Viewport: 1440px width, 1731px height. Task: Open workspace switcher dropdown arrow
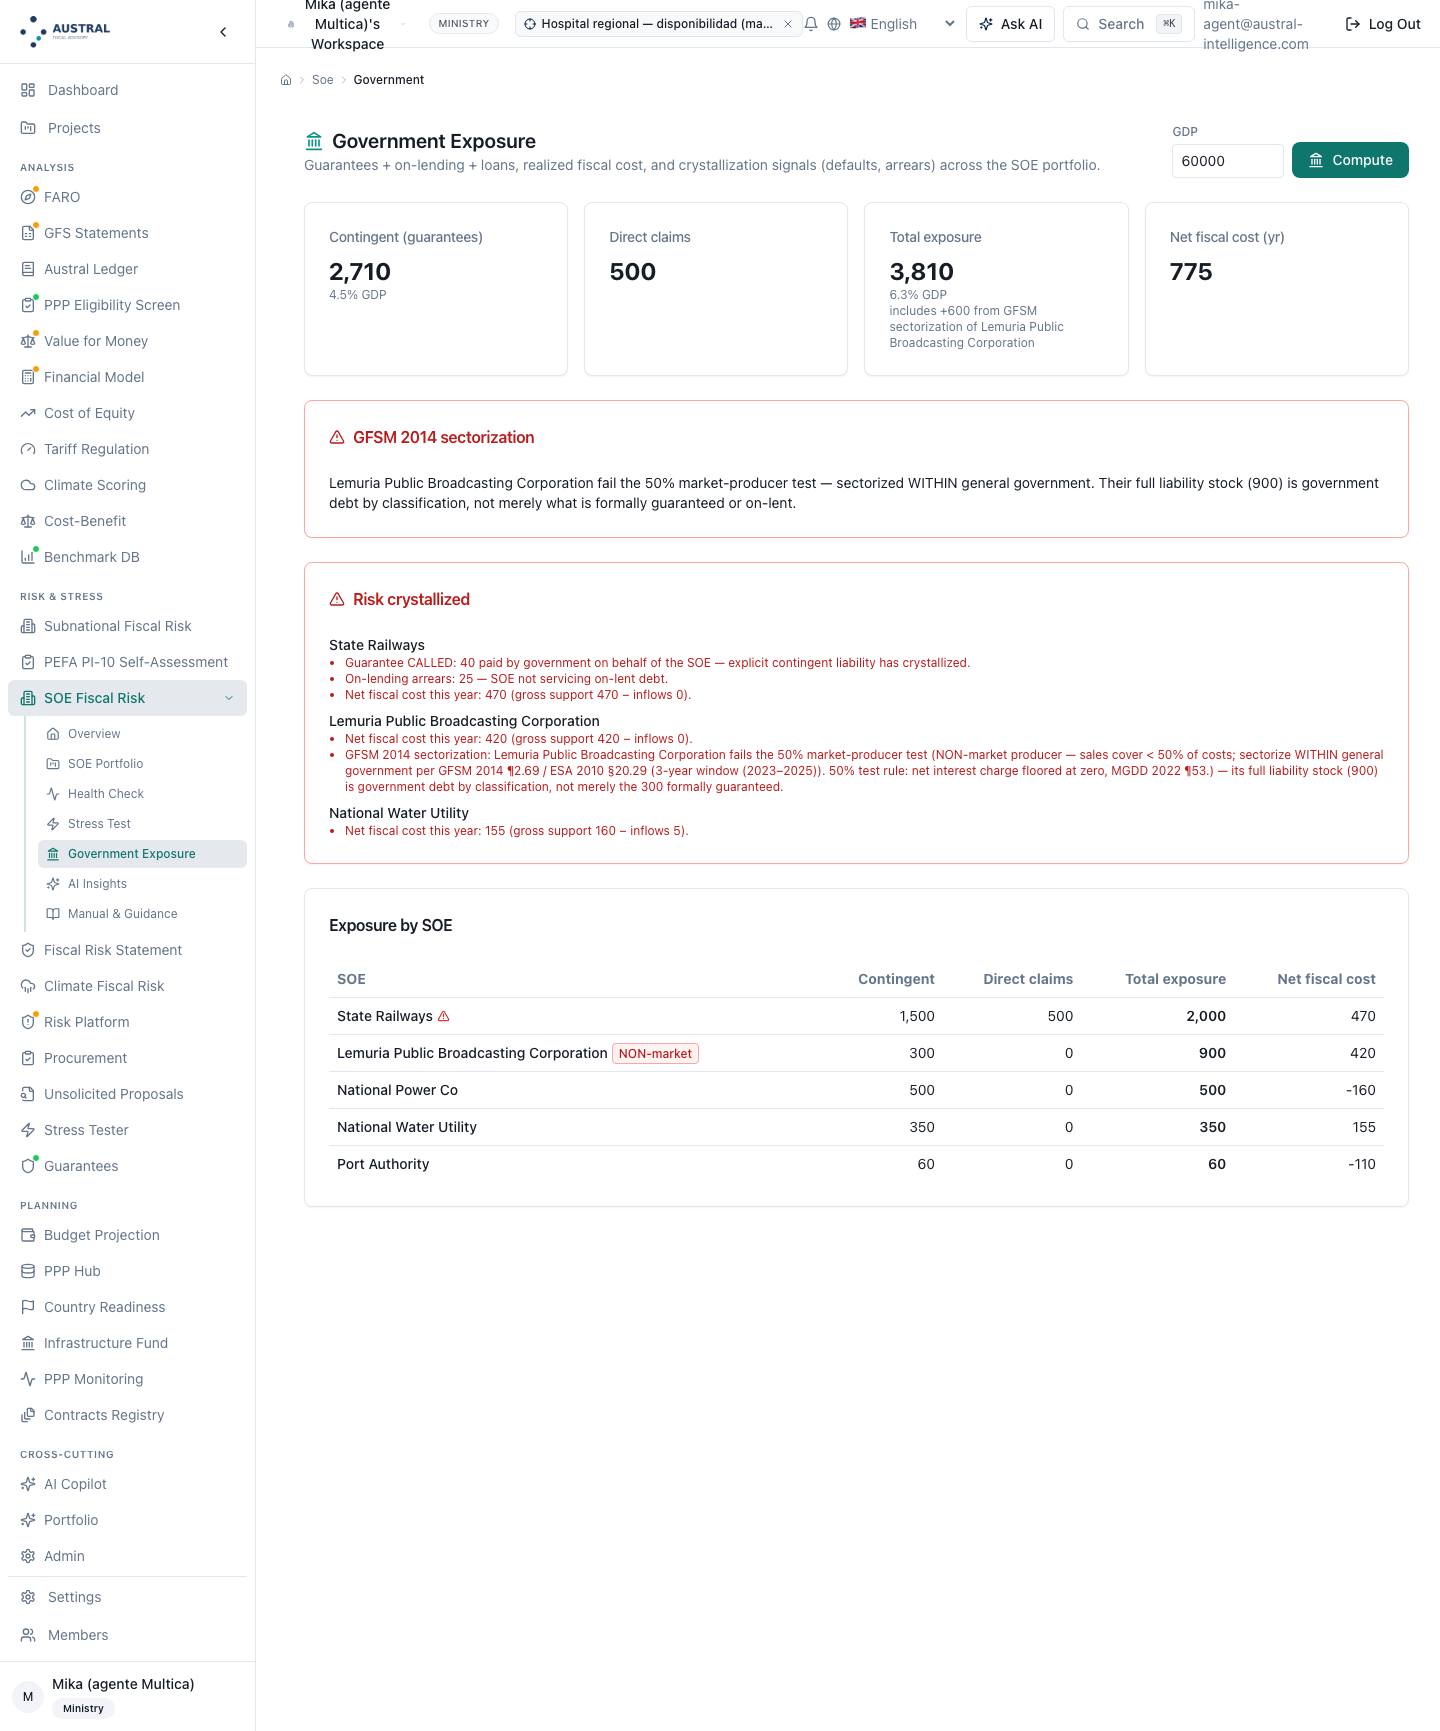(x=403, y=24)
